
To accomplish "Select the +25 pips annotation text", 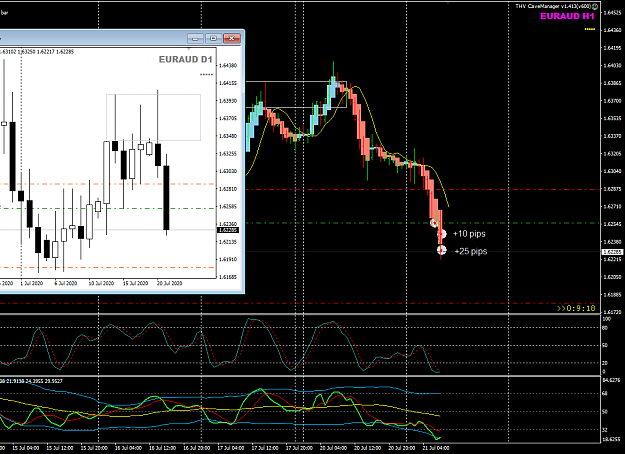I will tap(471, 251).
